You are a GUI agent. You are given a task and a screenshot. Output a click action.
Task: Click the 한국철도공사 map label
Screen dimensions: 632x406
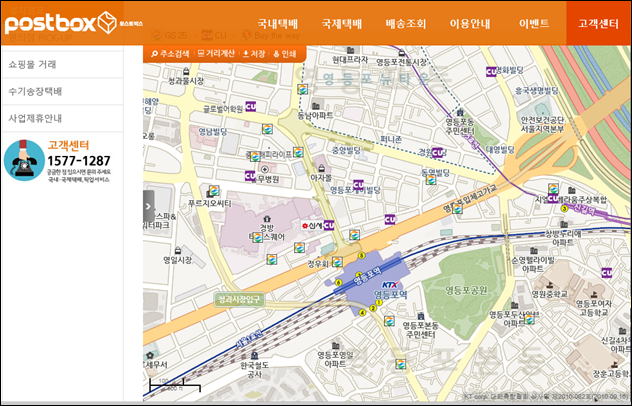tap(254, 370)
